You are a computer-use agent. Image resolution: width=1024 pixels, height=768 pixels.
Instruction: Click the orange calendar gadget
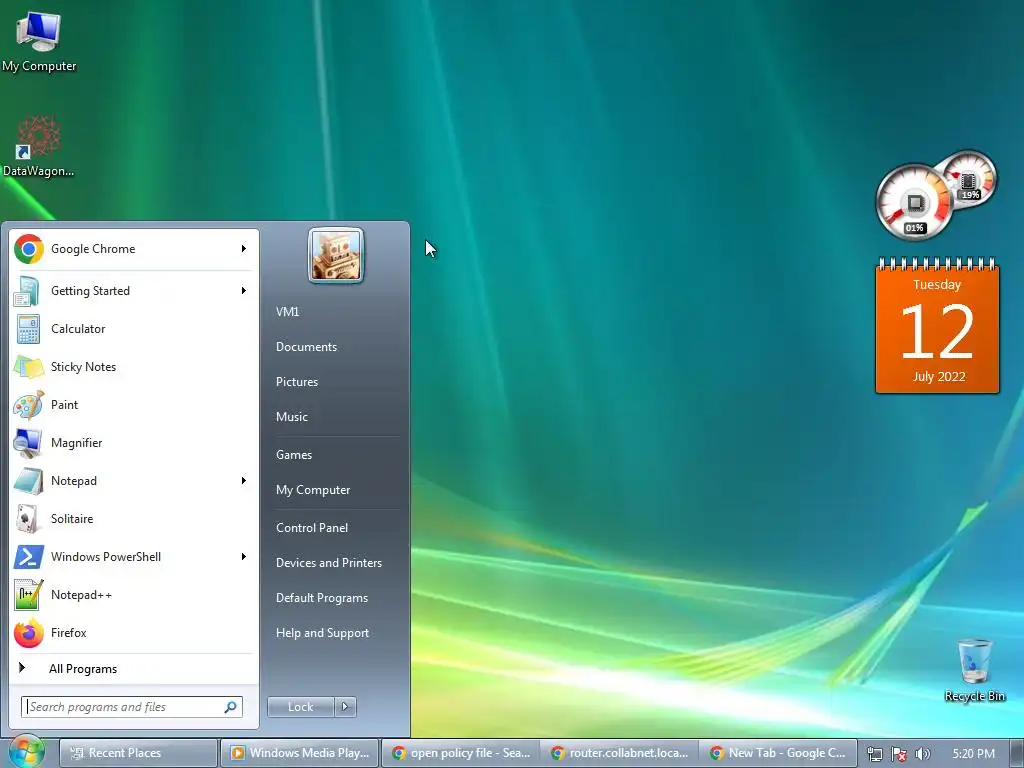[x=937, y=326]
